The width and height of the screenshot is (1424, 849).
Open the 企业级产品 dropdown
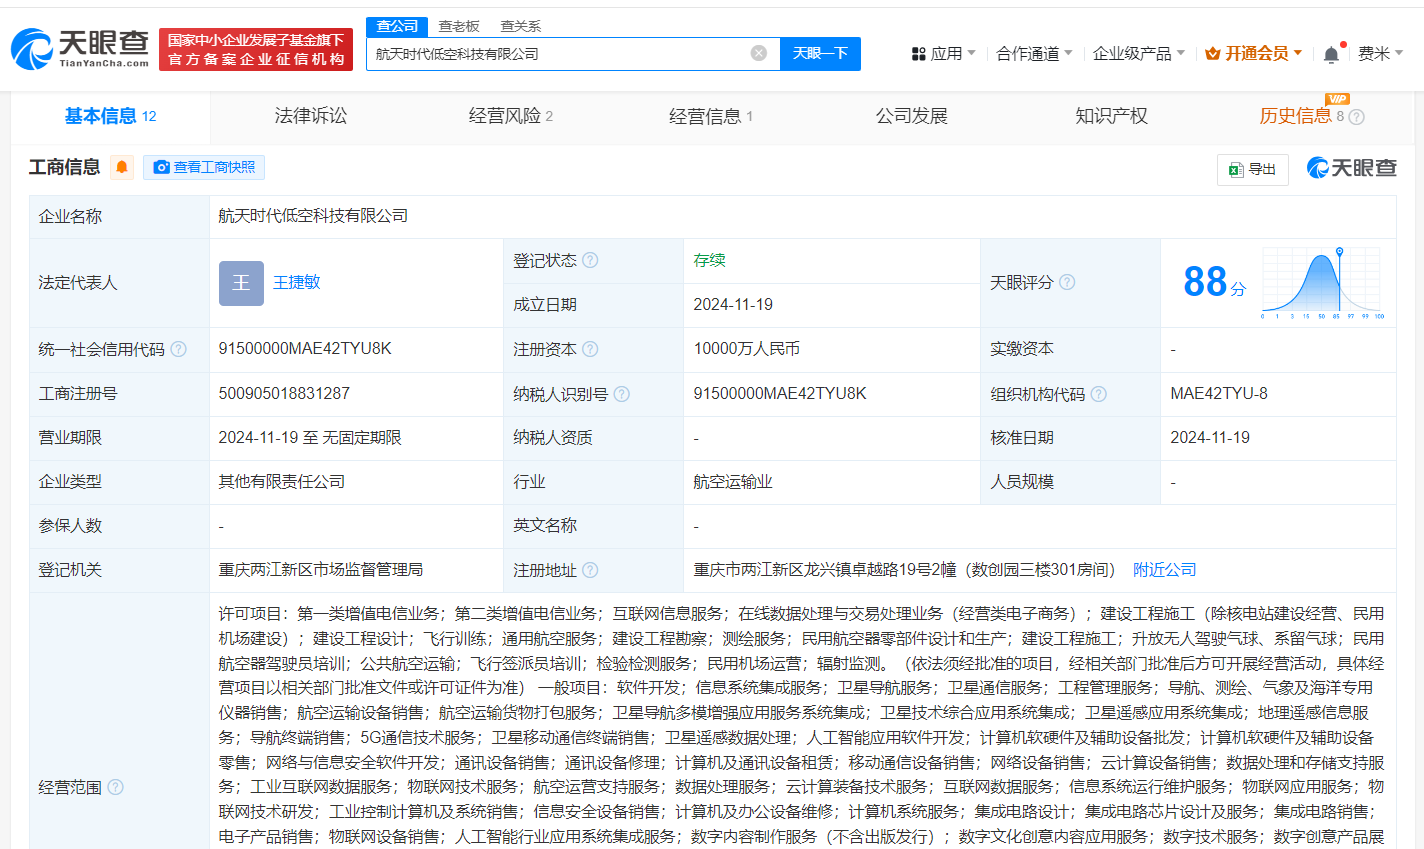[1138, 53]
